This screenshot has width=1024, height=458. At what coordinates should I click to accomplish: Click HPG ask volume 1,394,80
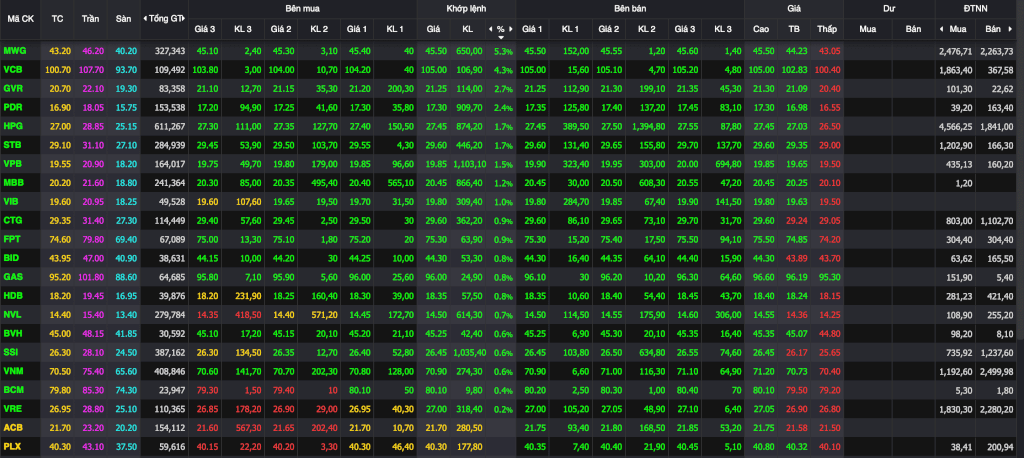tap(648, 126)
